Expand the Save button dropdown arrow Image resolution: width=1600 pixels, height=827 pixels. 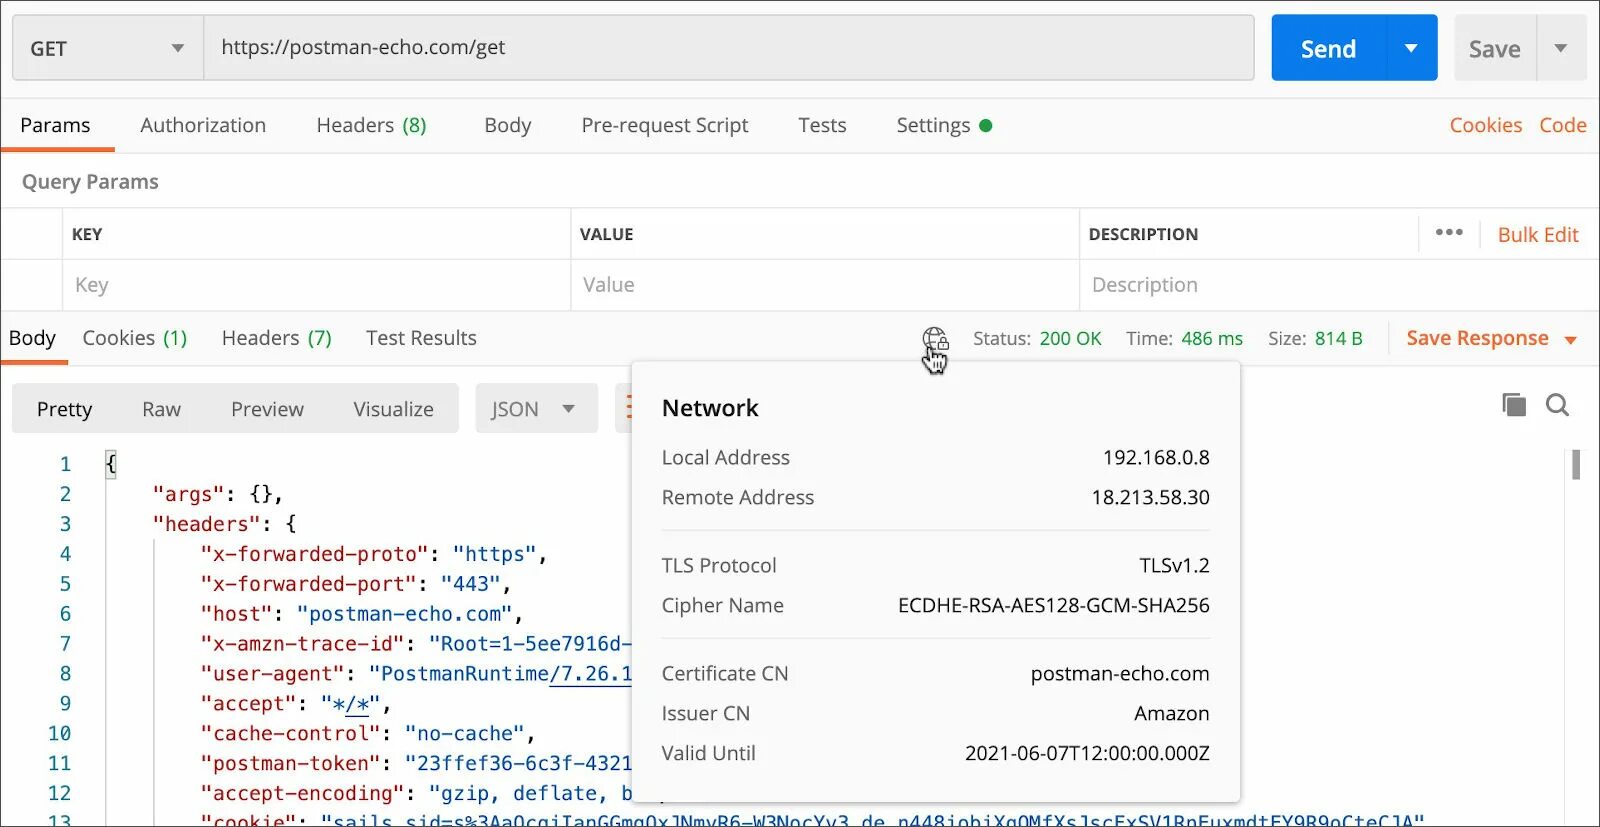pyautogui.click(x=1560, y=48)
